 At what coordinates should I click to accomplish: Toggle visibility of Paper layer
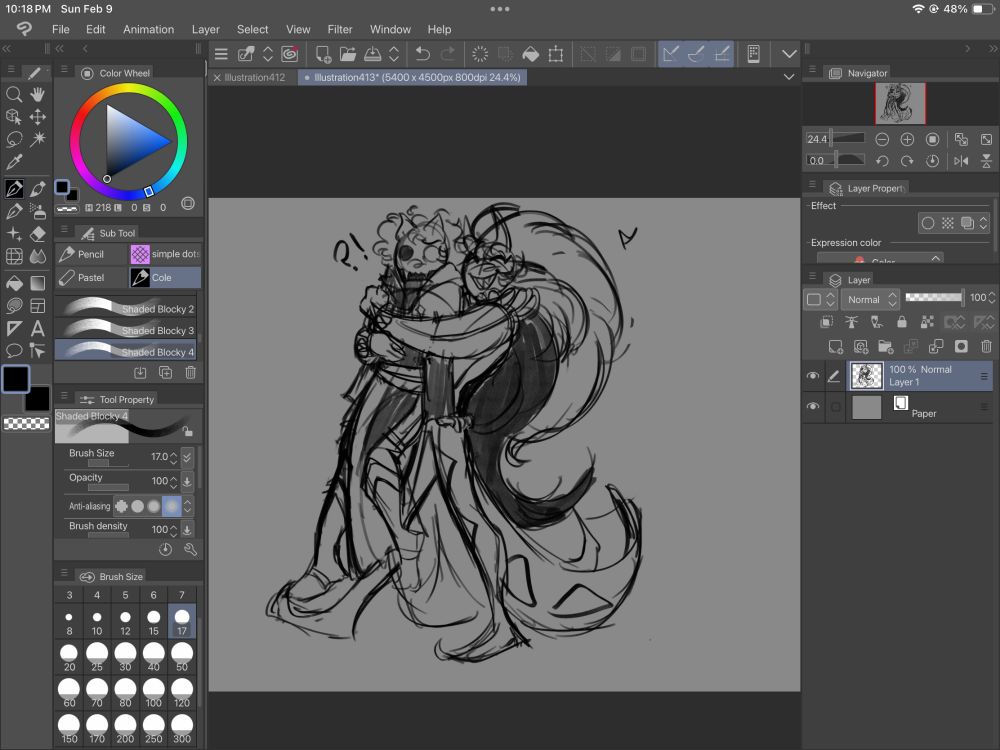pos(813,407)
